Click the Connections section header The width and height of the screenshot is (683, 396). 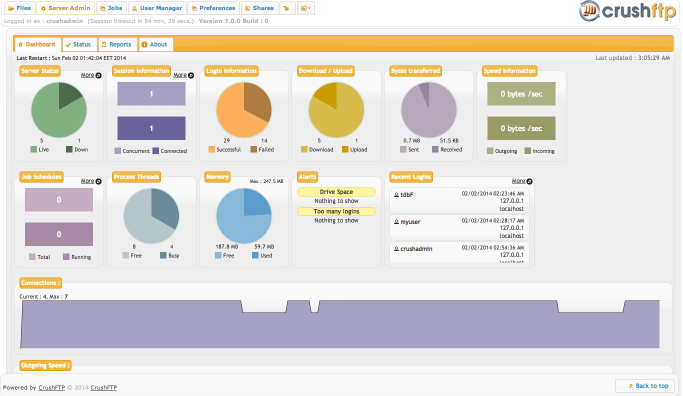[40, 283]
